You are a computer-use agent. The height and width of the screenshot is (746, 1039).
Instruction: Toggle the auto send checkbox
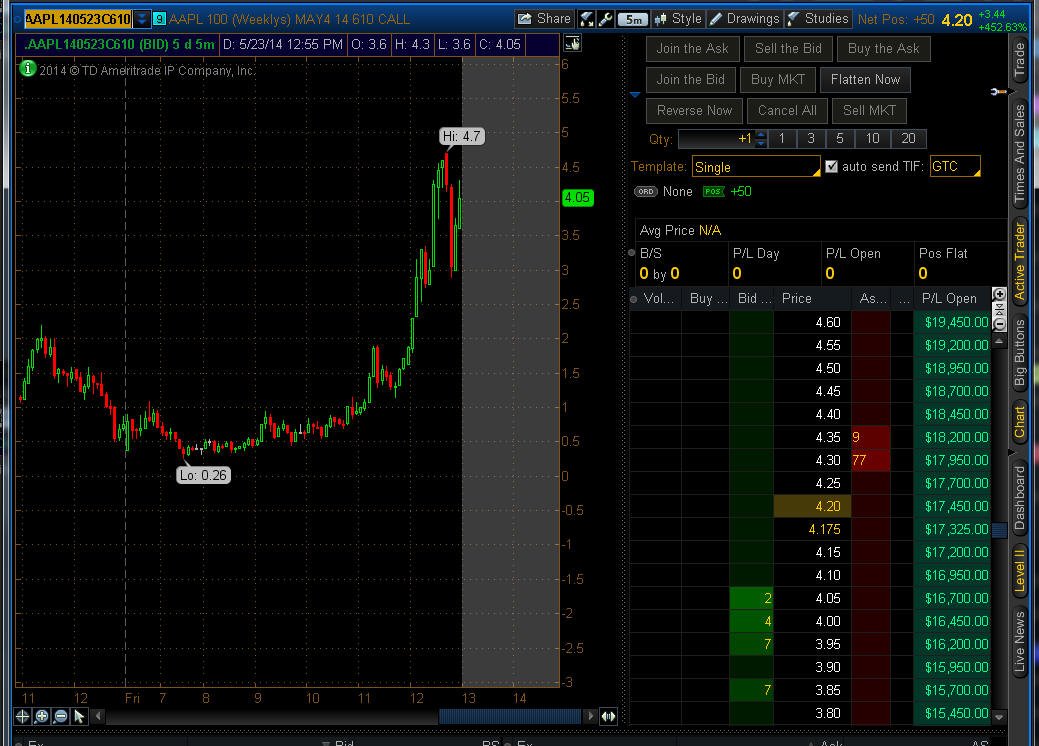pos(831,167)
